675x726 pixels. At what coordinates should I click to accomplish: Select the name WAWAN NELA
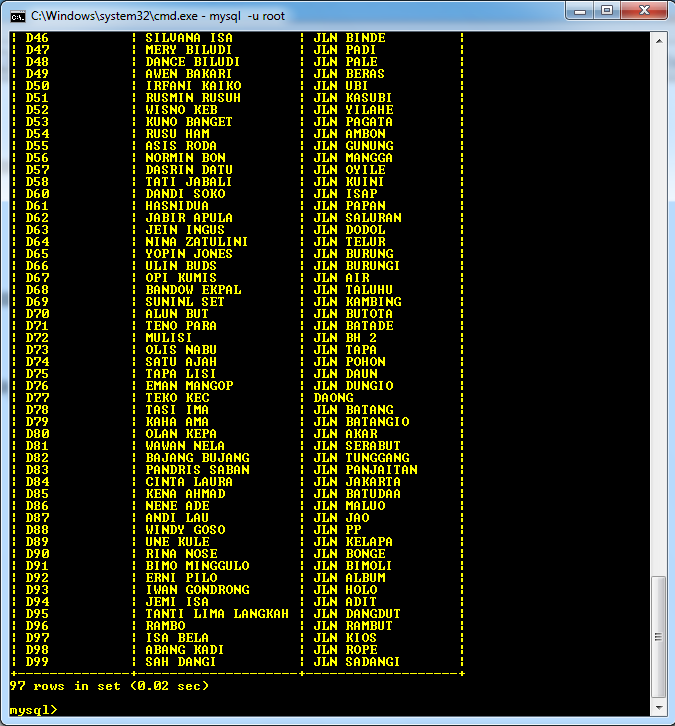(x=185, y=447)
